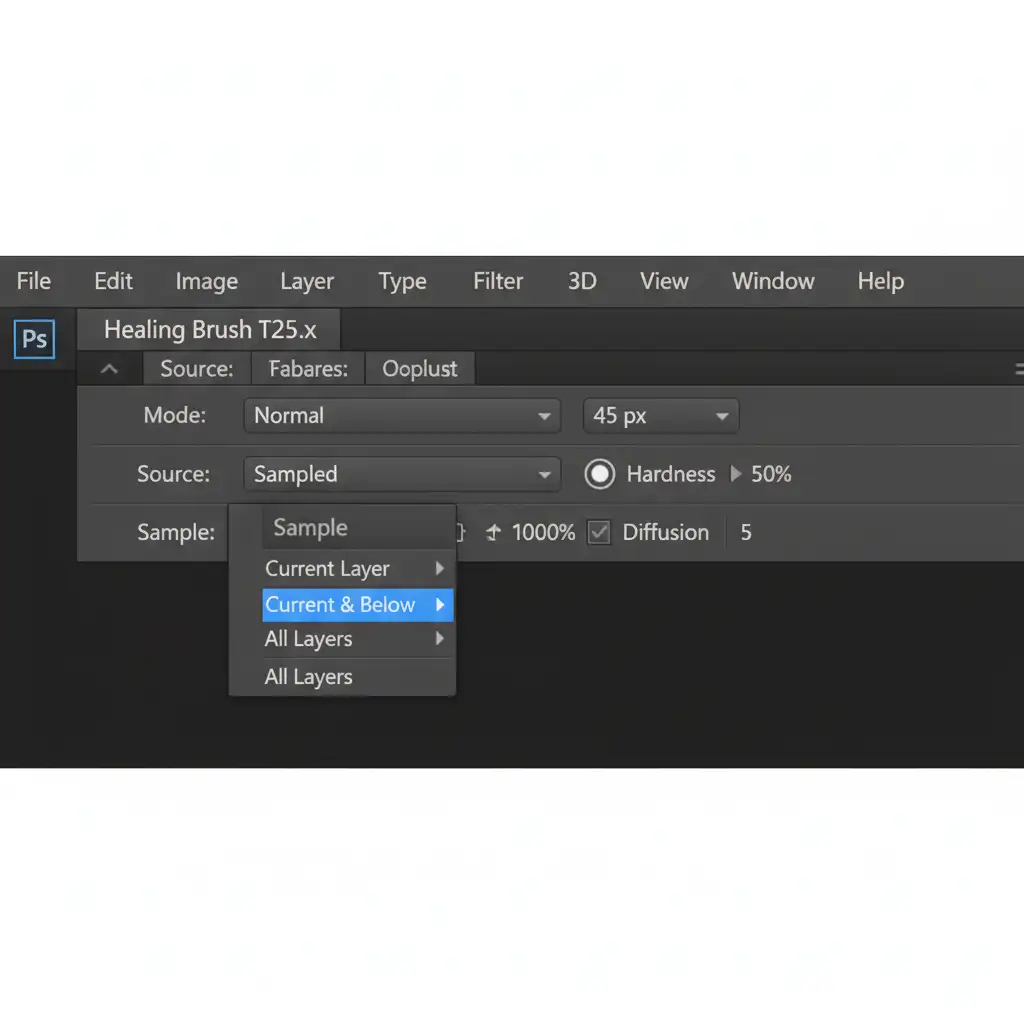Screen dimensions: 1024x1024
Task: Select the Hardness radio button
Action: (599, 474)
